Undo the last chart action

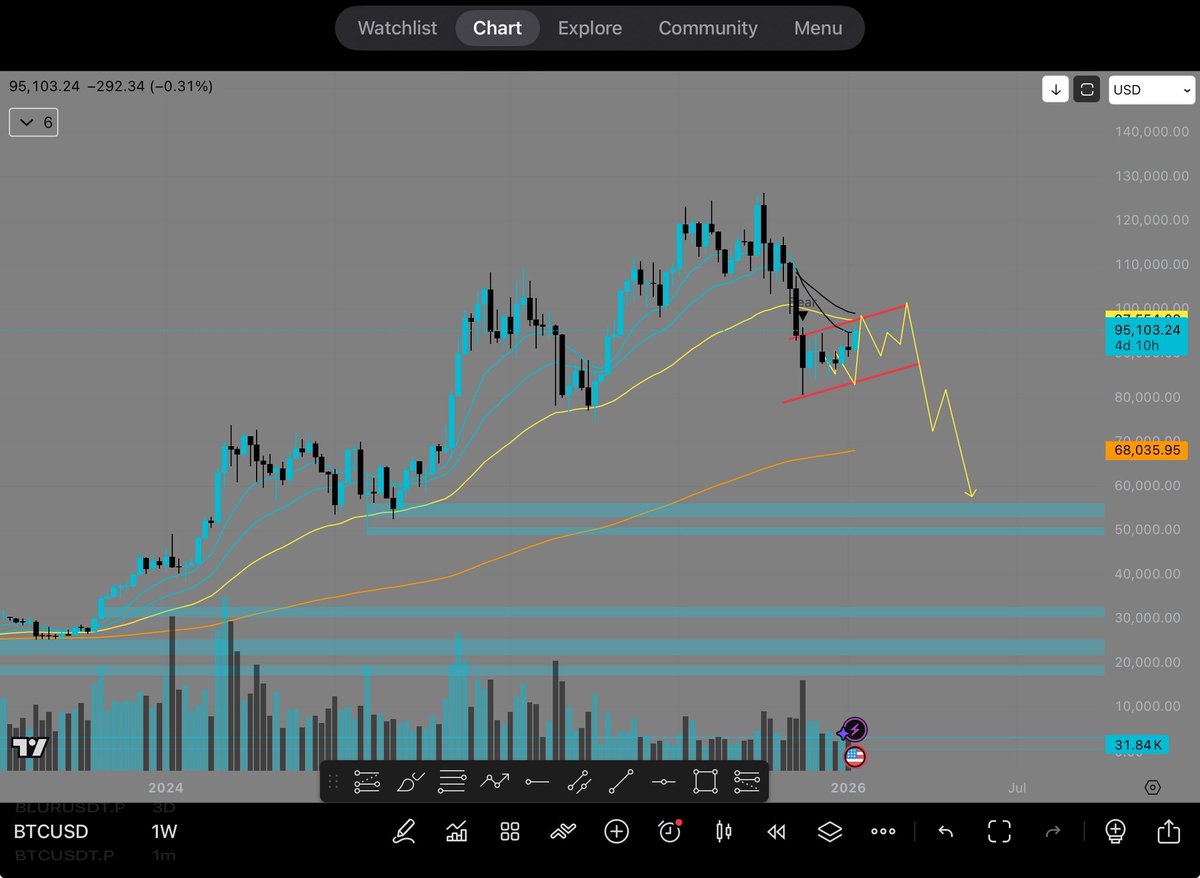click(x=945, y=831)
